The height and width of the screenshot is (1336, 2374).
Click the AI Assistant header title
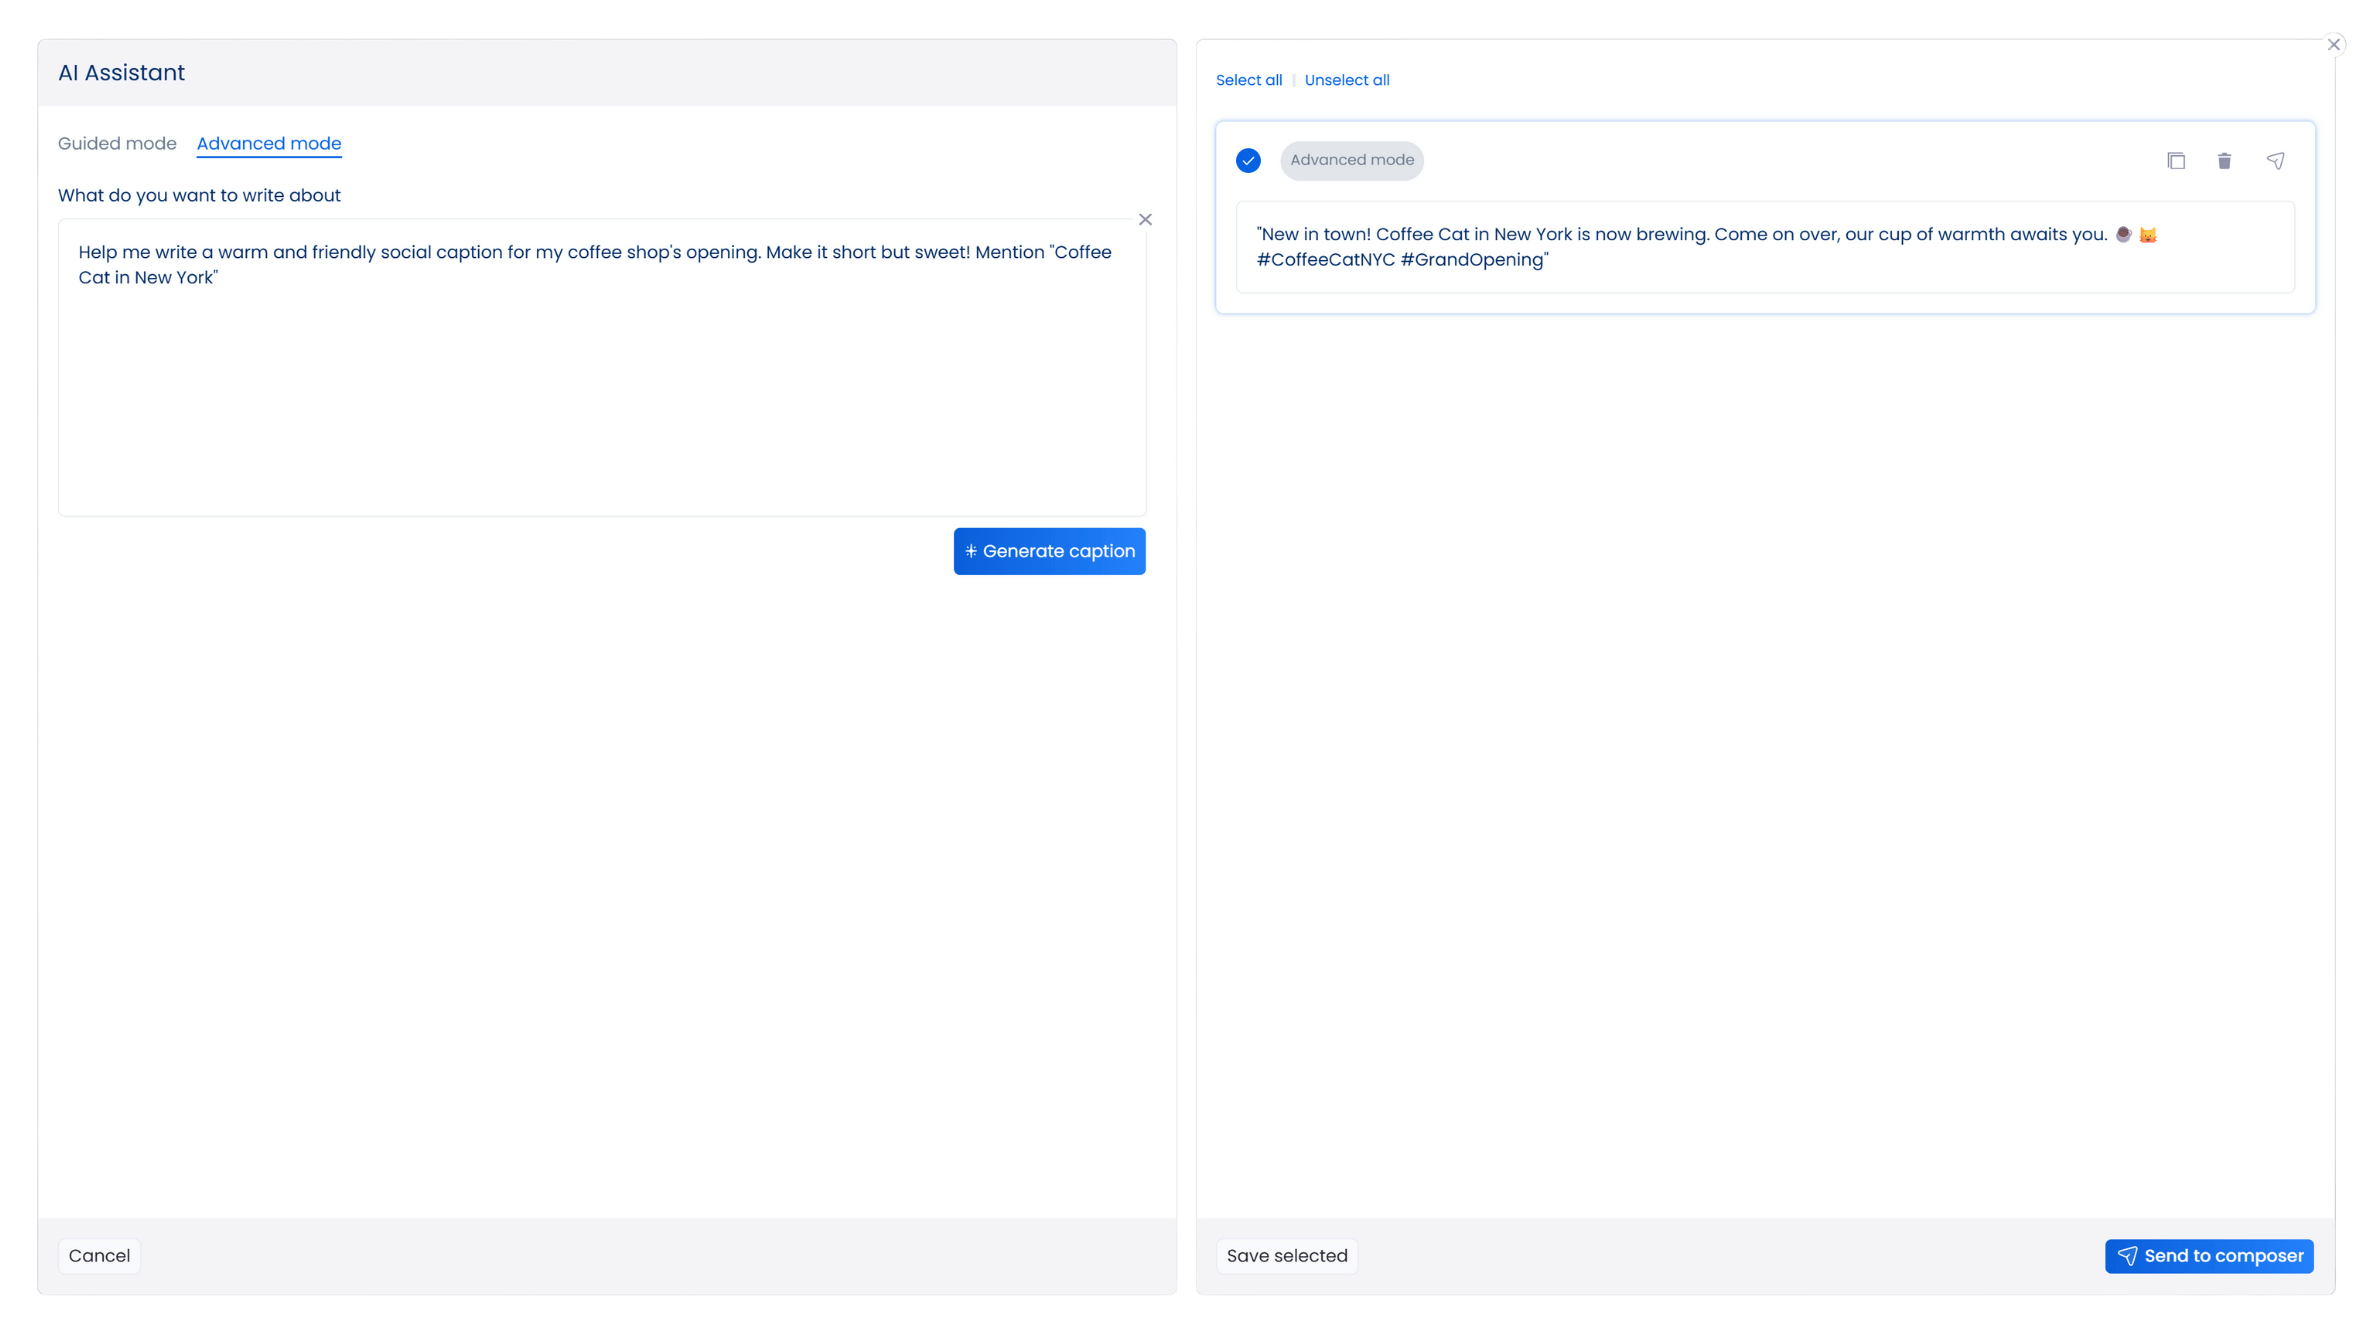point(121,73)
